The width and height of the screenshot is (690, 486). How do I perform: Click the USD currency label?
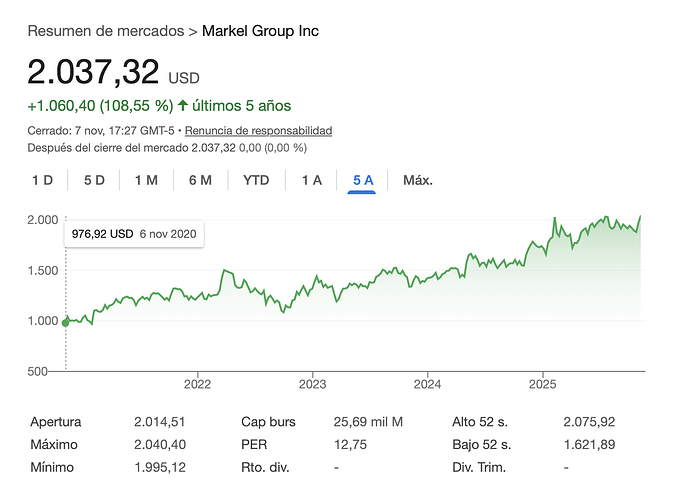pyautogui.click(x=184, y=78)
